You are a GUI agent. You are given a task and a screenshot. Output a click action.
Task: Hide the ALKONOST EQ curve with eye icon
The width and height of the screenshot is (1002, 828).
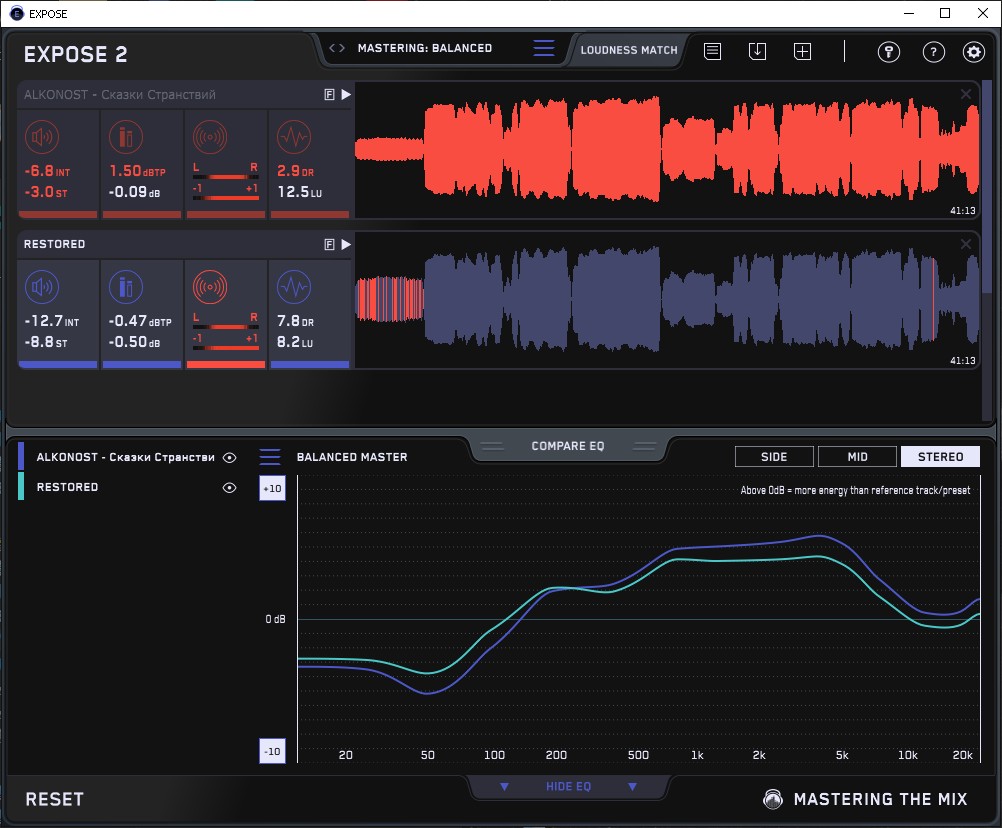tap(230, 458)
